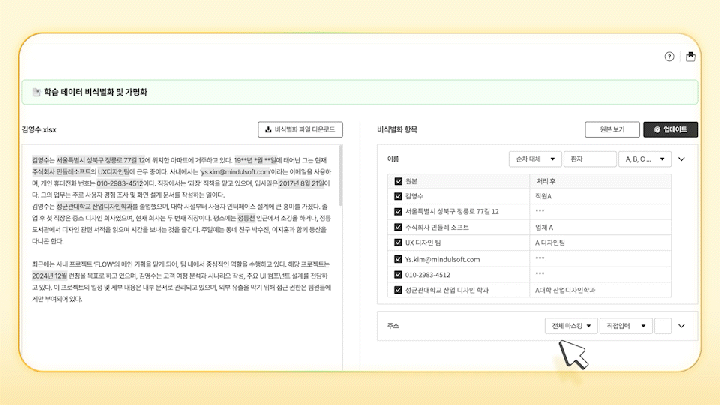
Task: Click the highlighted 010-2983-4512 in the document text
Action: pos(119,183)
